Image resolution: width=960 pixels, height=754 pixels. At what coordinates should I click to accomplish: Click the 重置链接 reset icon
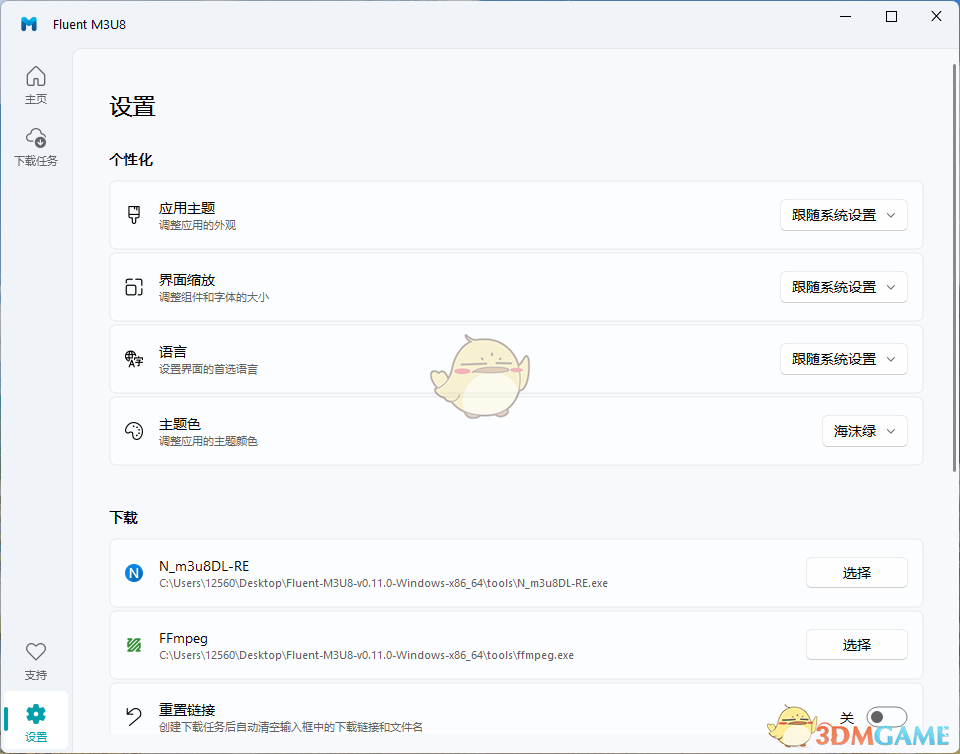click(134, 716)
